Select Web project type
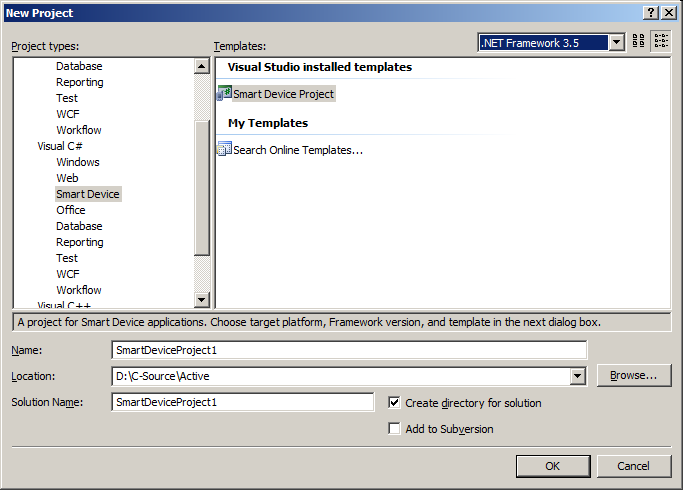Image resolution: width=683 pixels, height=490 pixels. coord(67,178)
